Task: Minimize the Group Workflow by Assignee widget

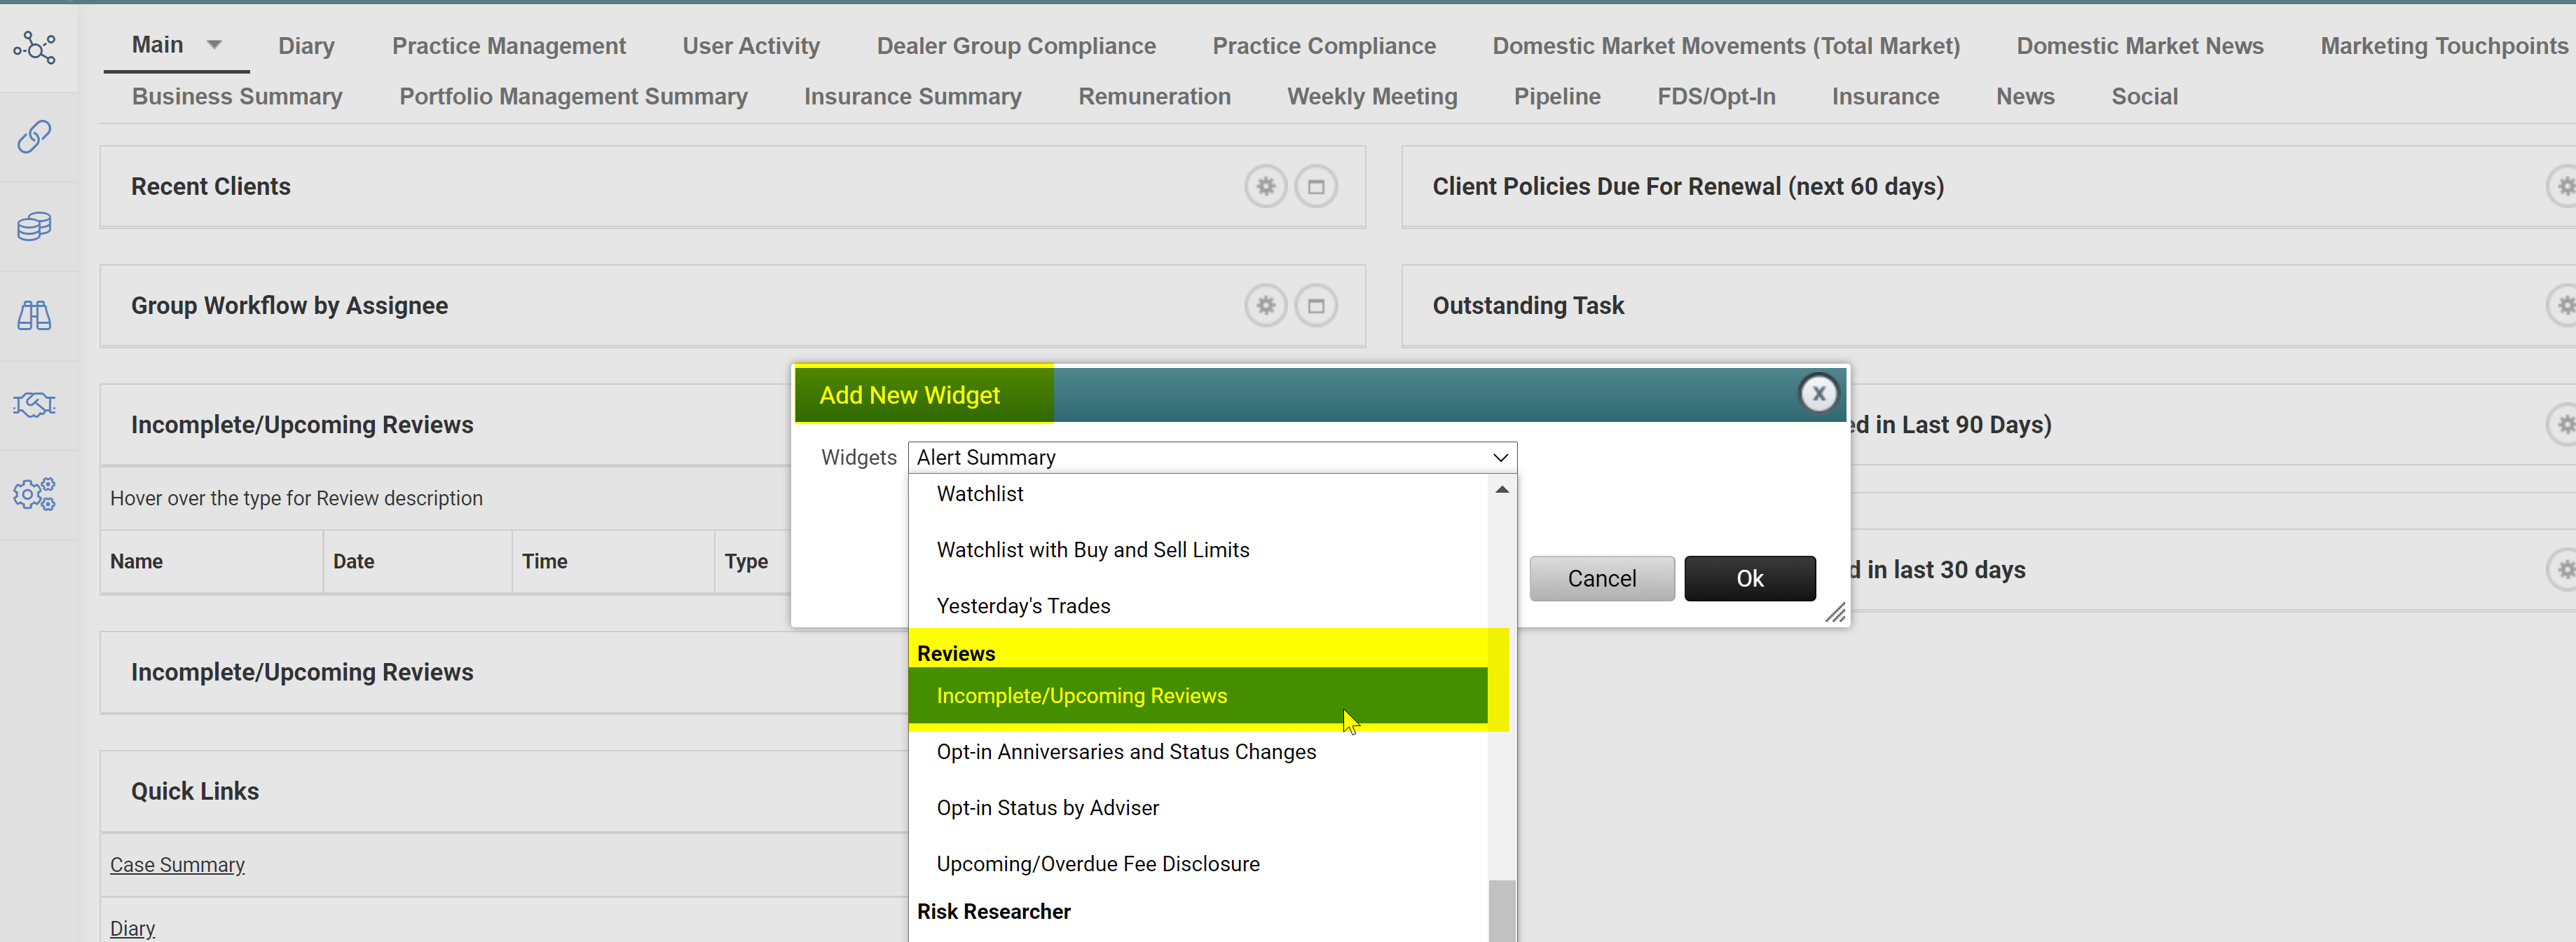Action: [x=1315, y=306]
